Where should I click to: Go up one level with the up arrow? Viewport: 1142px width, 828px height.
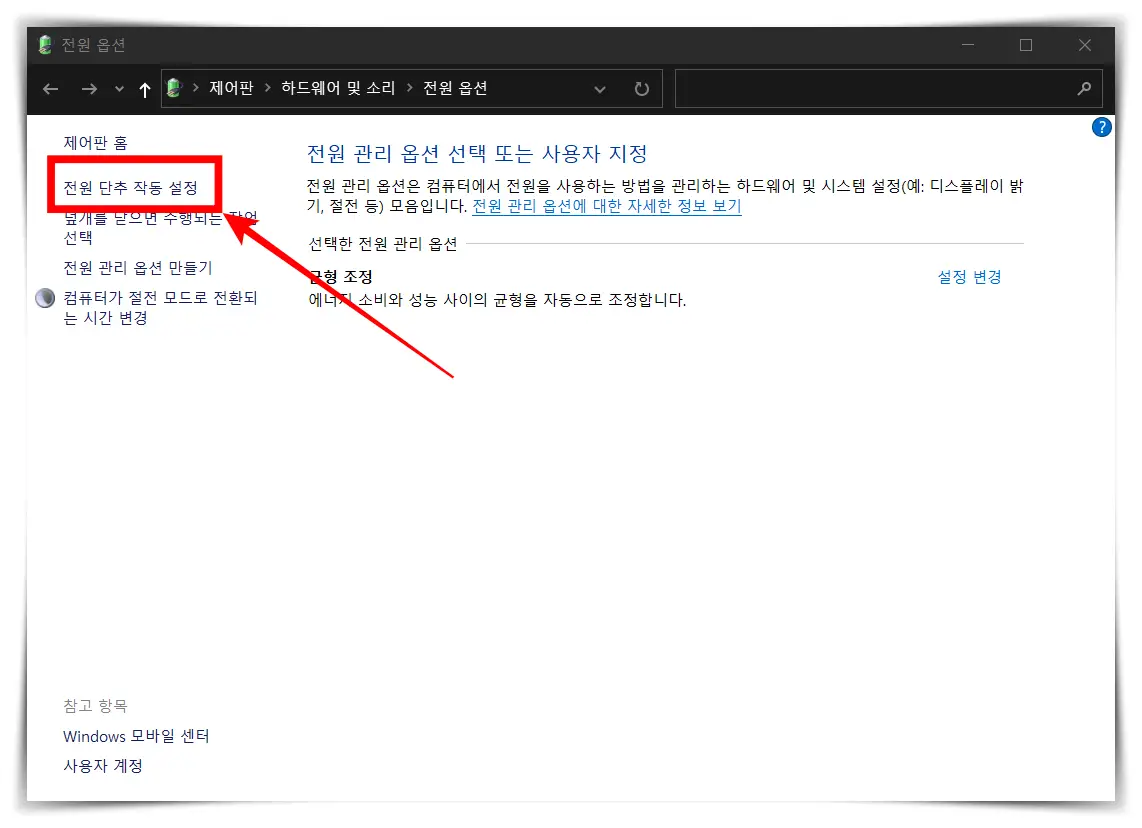[144, 88]
